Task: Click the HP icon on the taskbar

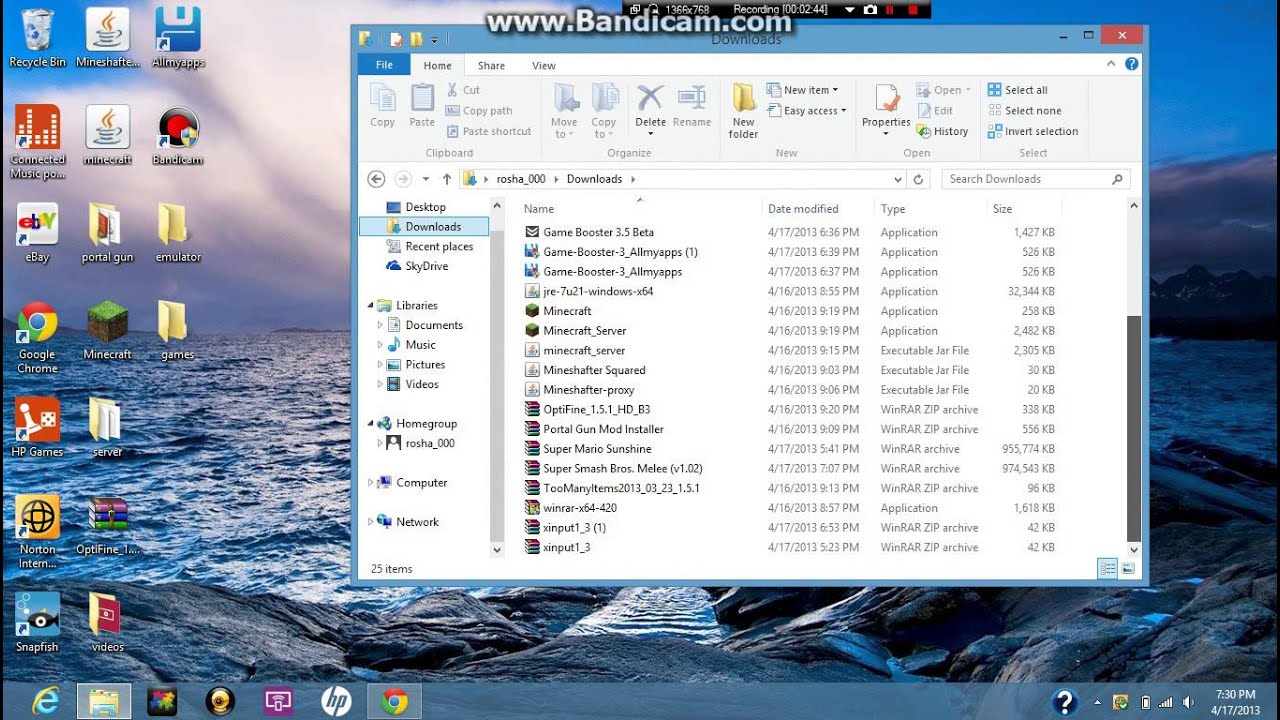Action: (x=336, y=701)
